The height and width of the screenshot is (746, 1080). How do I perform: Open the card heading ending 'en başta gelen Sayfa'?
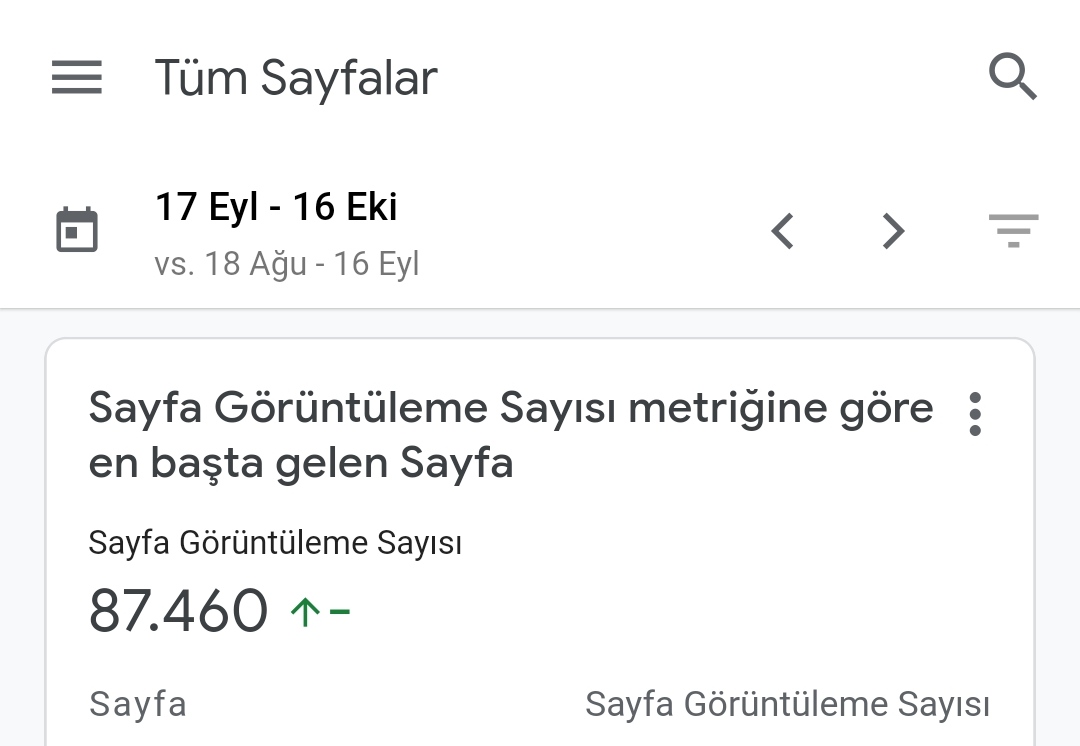(511, 435)
